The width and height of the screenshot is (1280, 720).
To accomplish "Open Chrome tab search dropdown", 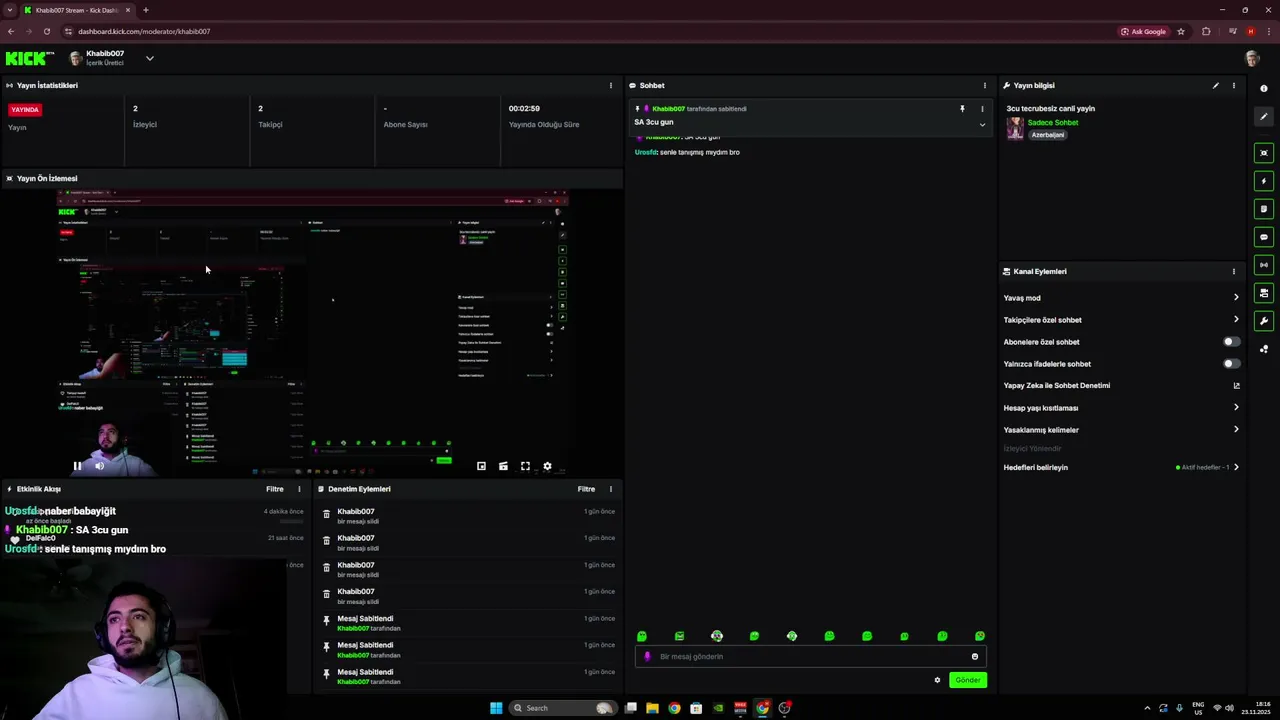I will coord(10,10).
